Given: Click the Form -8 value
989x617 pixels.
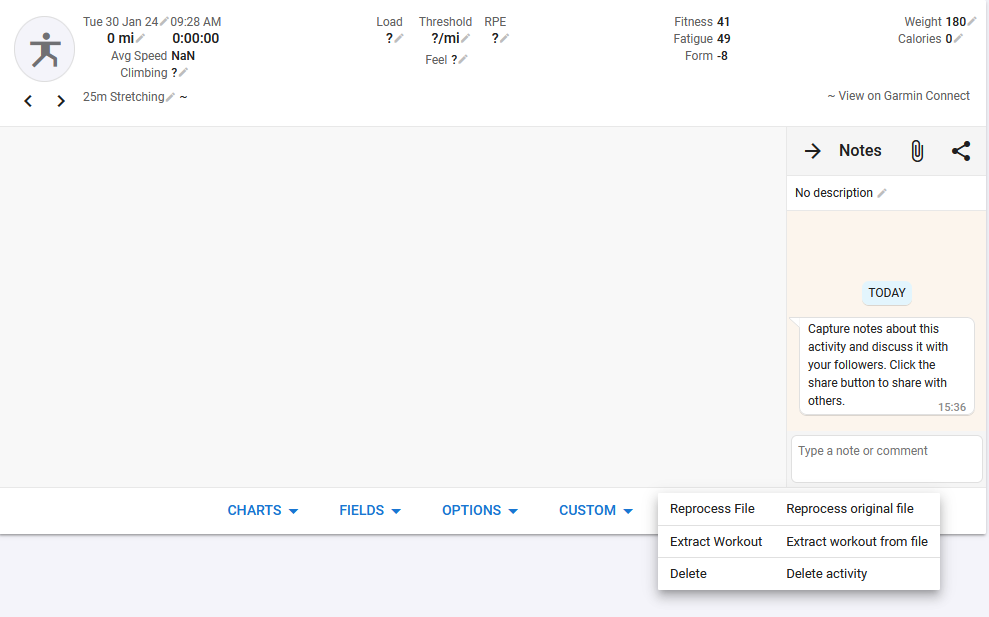Looking at the screenshot, I should (x=722, y=56).
